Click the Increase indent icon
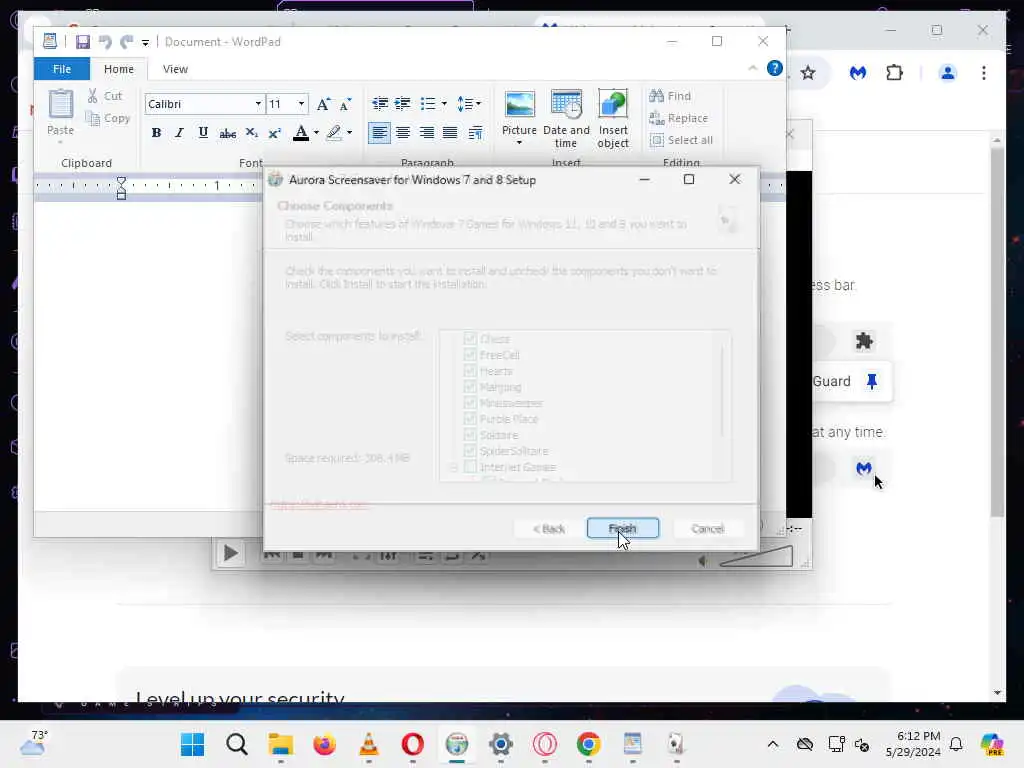This screenshot has height=768, width=1024. (x=403, y=104)
